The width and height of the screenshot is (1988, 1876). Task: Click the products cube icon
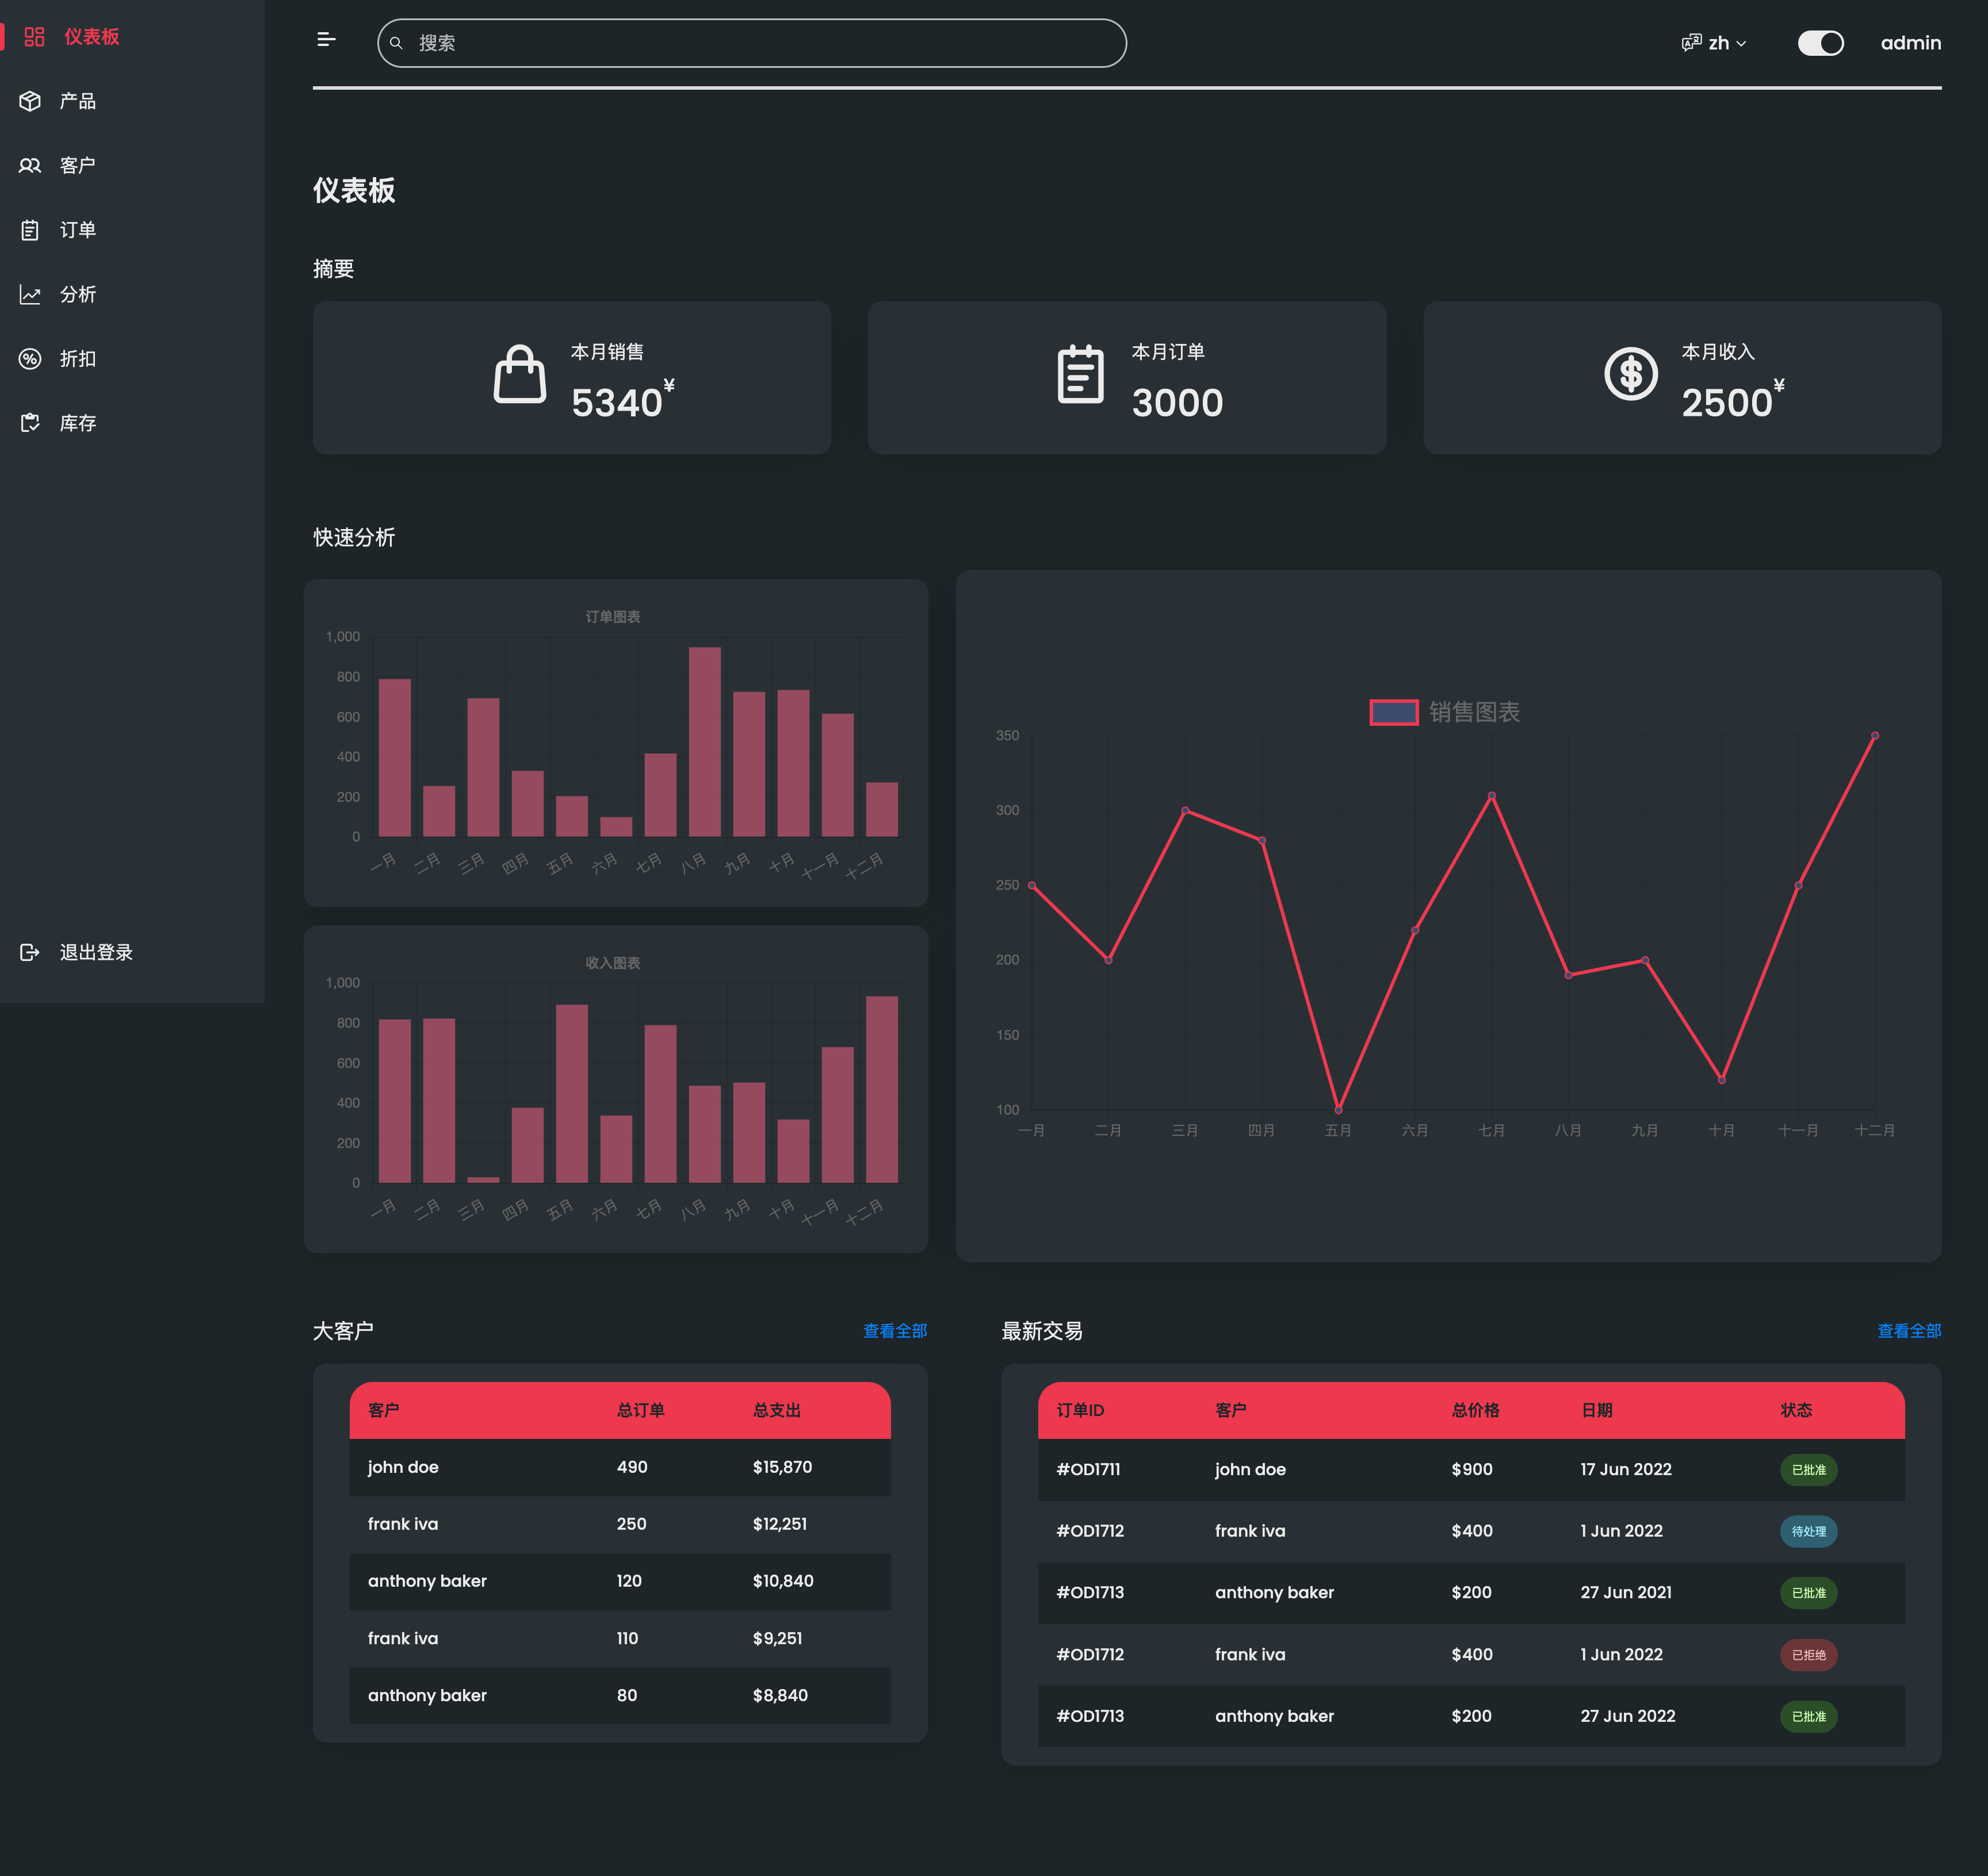30,101
